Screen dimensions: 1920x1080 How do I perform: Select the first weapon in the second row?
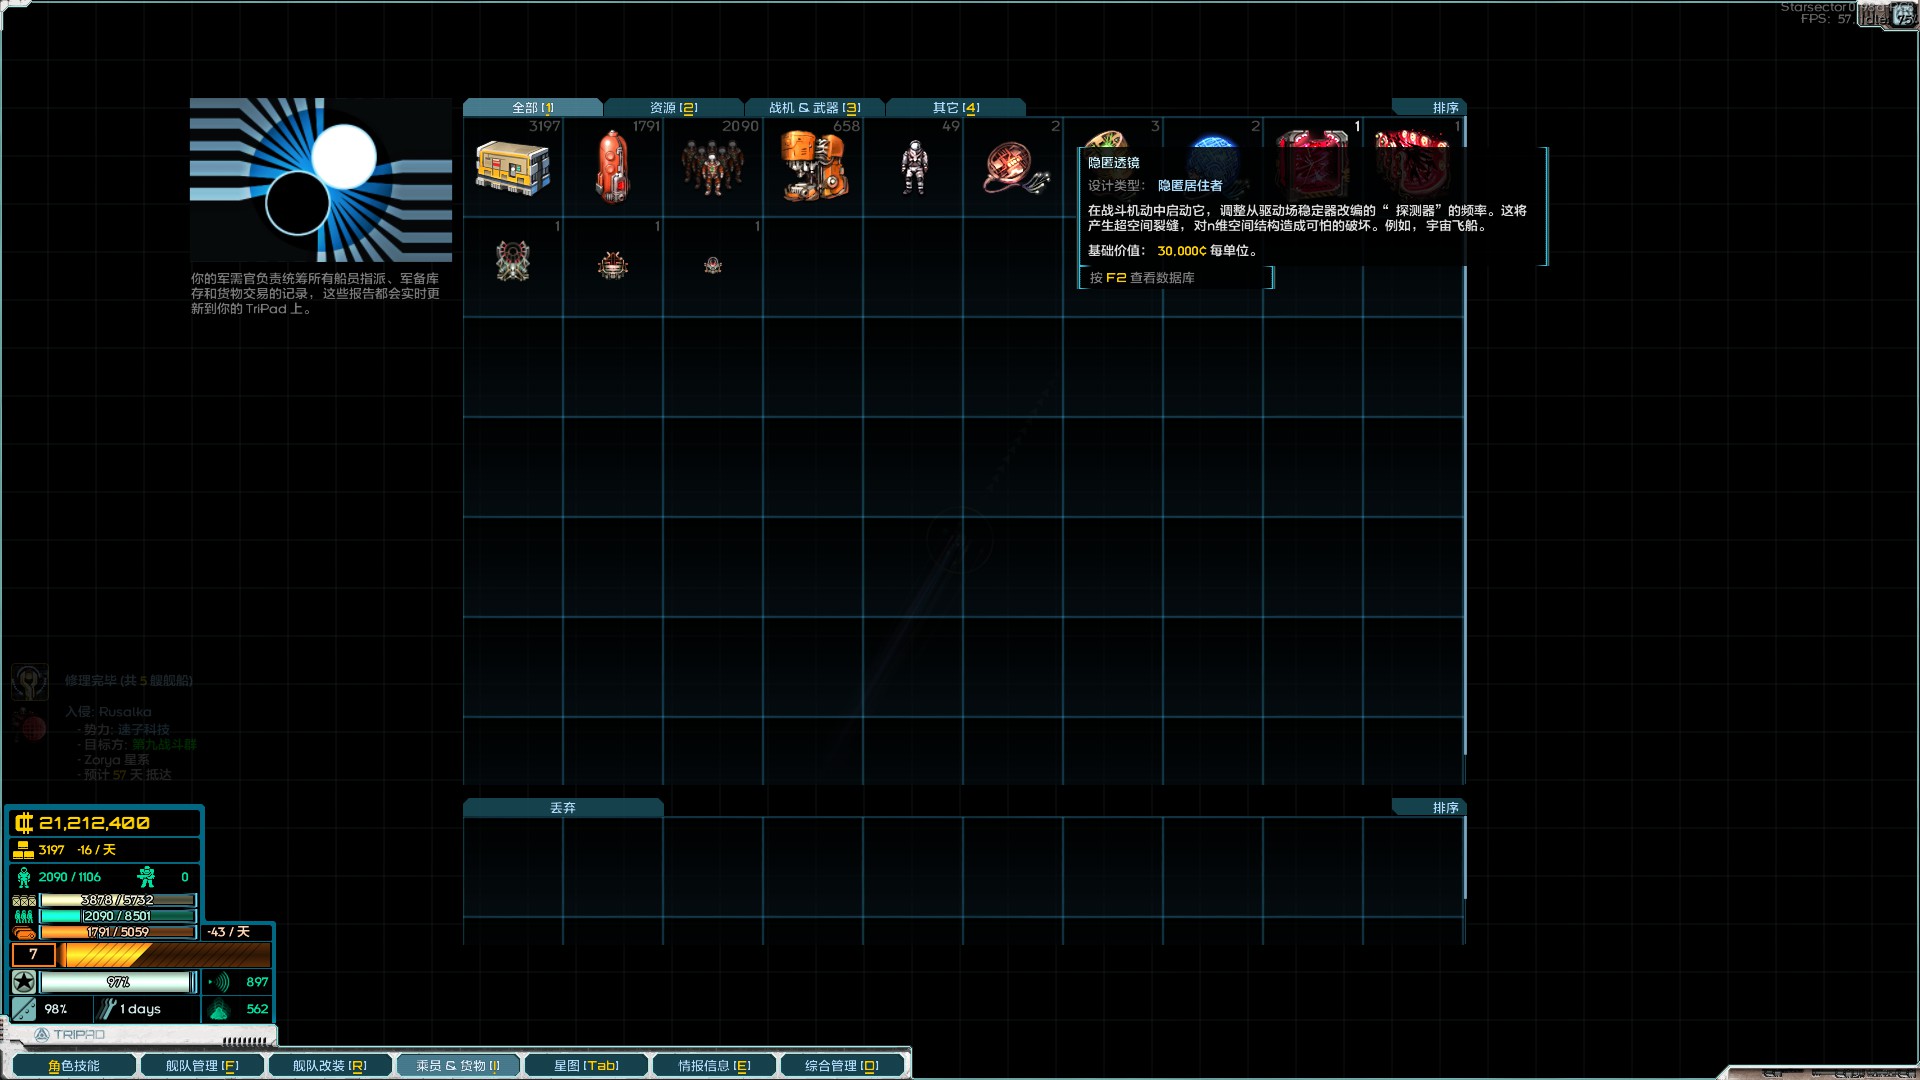tap(512, 262)
